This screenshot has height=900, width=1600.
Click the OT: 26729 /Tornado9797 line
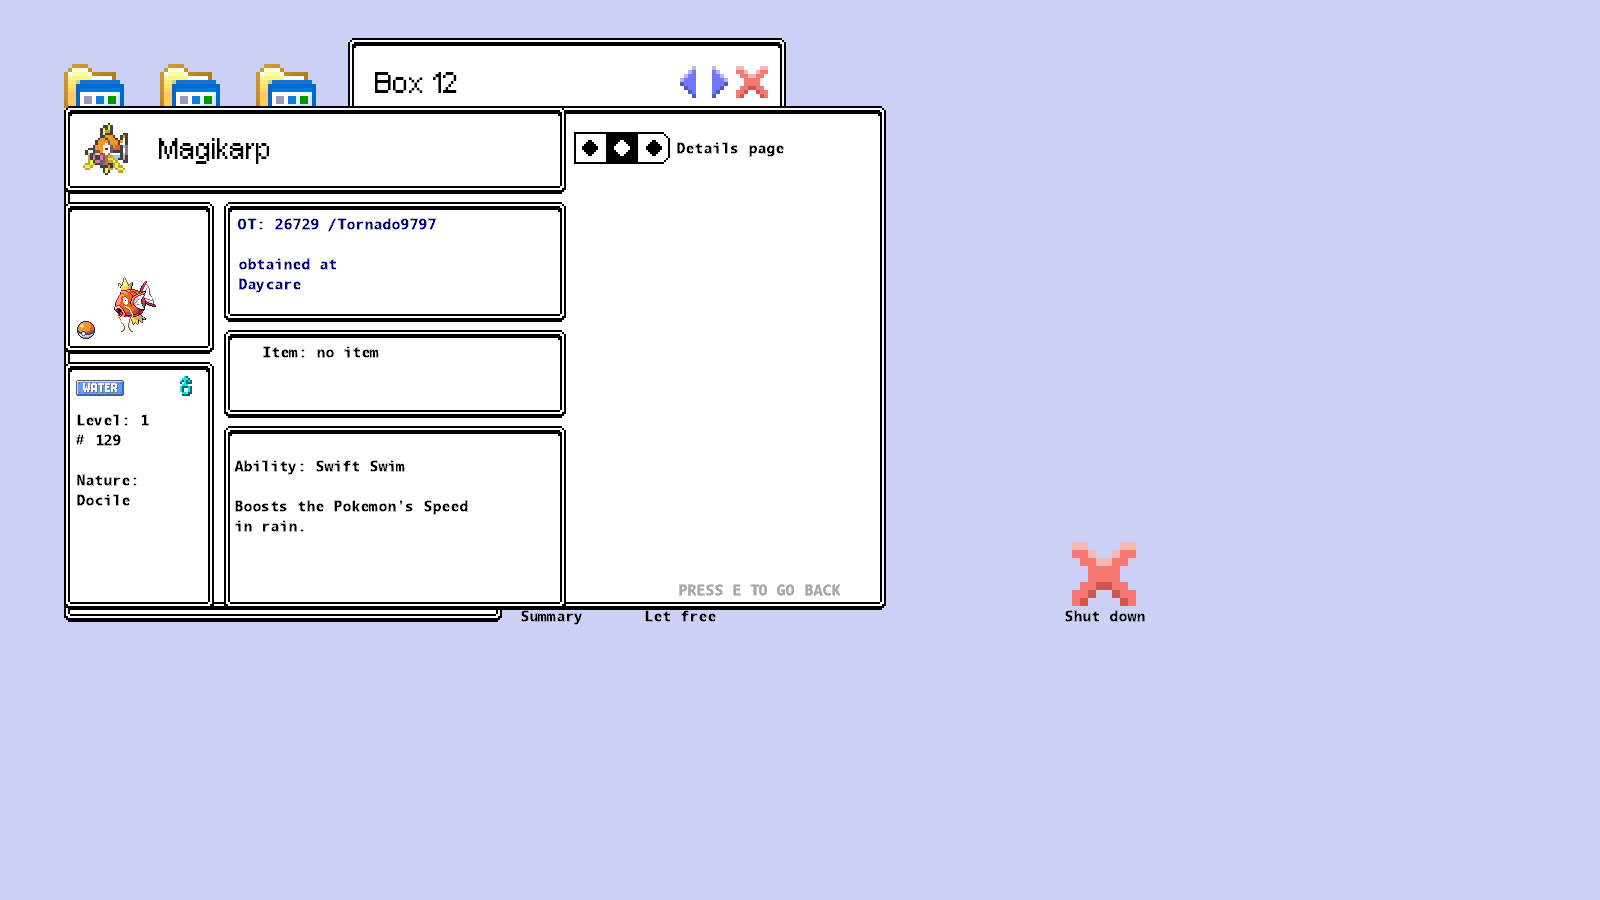[x=337, y=224]
